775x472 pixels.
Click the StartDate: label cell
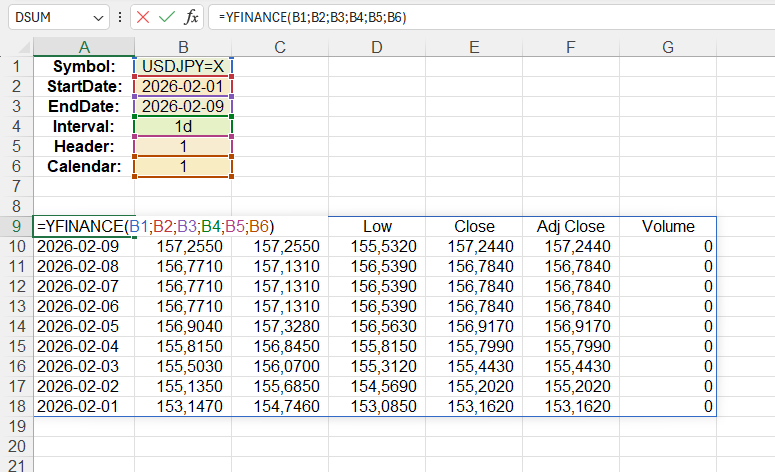(84, 86)
